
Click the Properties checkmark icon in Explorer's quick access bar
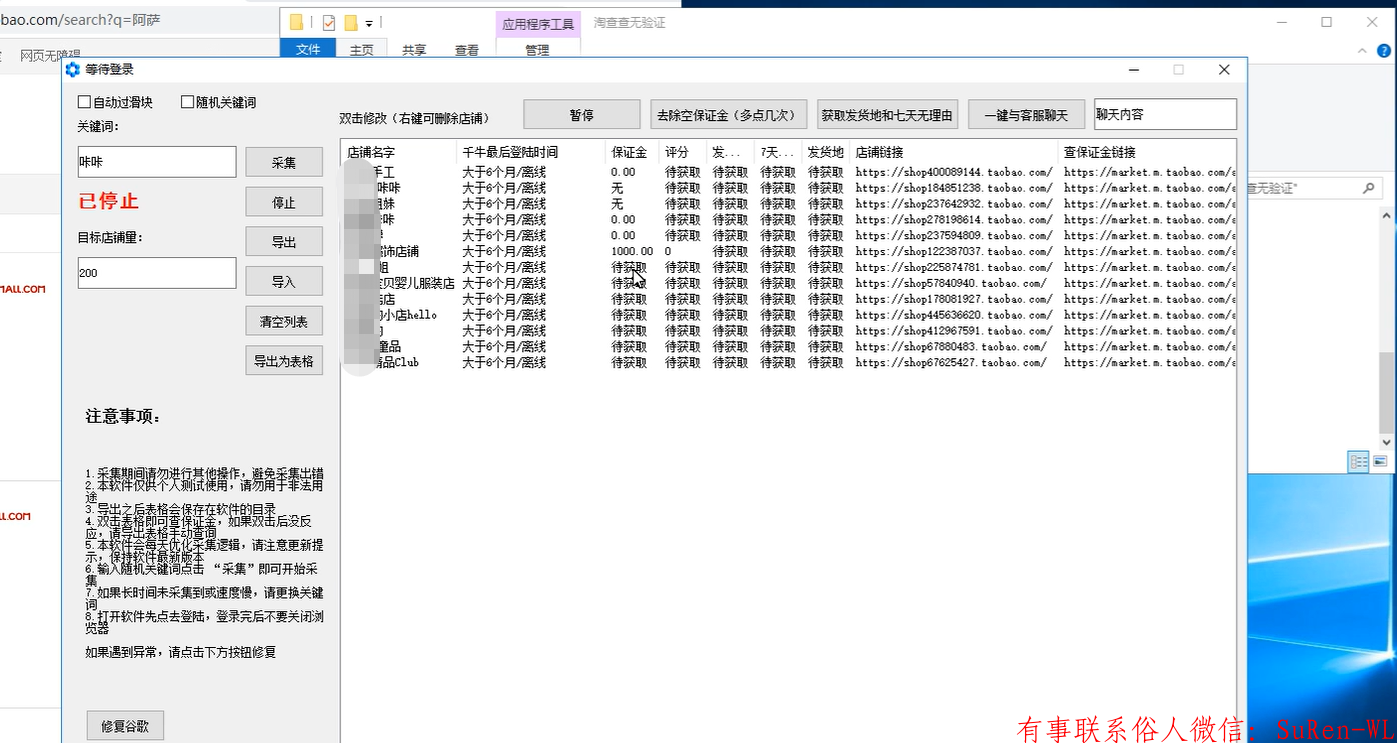click(329, 22)
